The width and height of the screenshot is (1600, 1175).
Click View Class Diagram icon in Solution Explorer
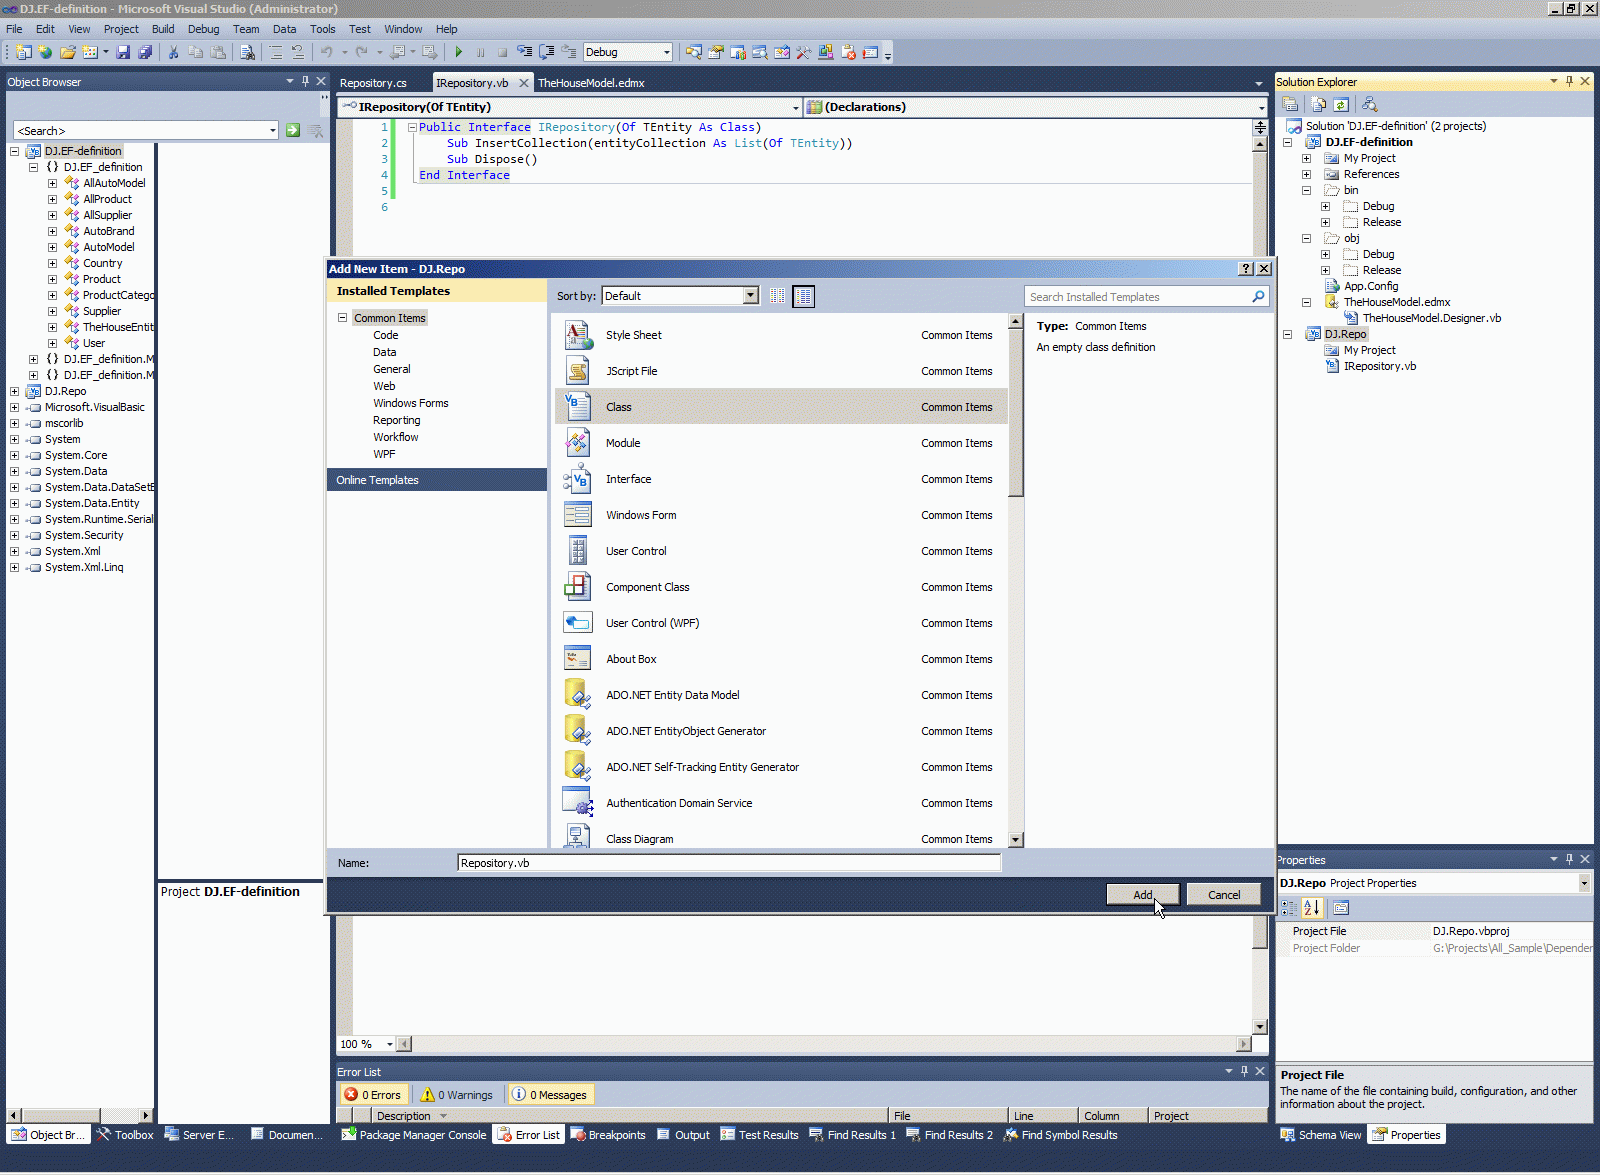[x=1370, y=104]
